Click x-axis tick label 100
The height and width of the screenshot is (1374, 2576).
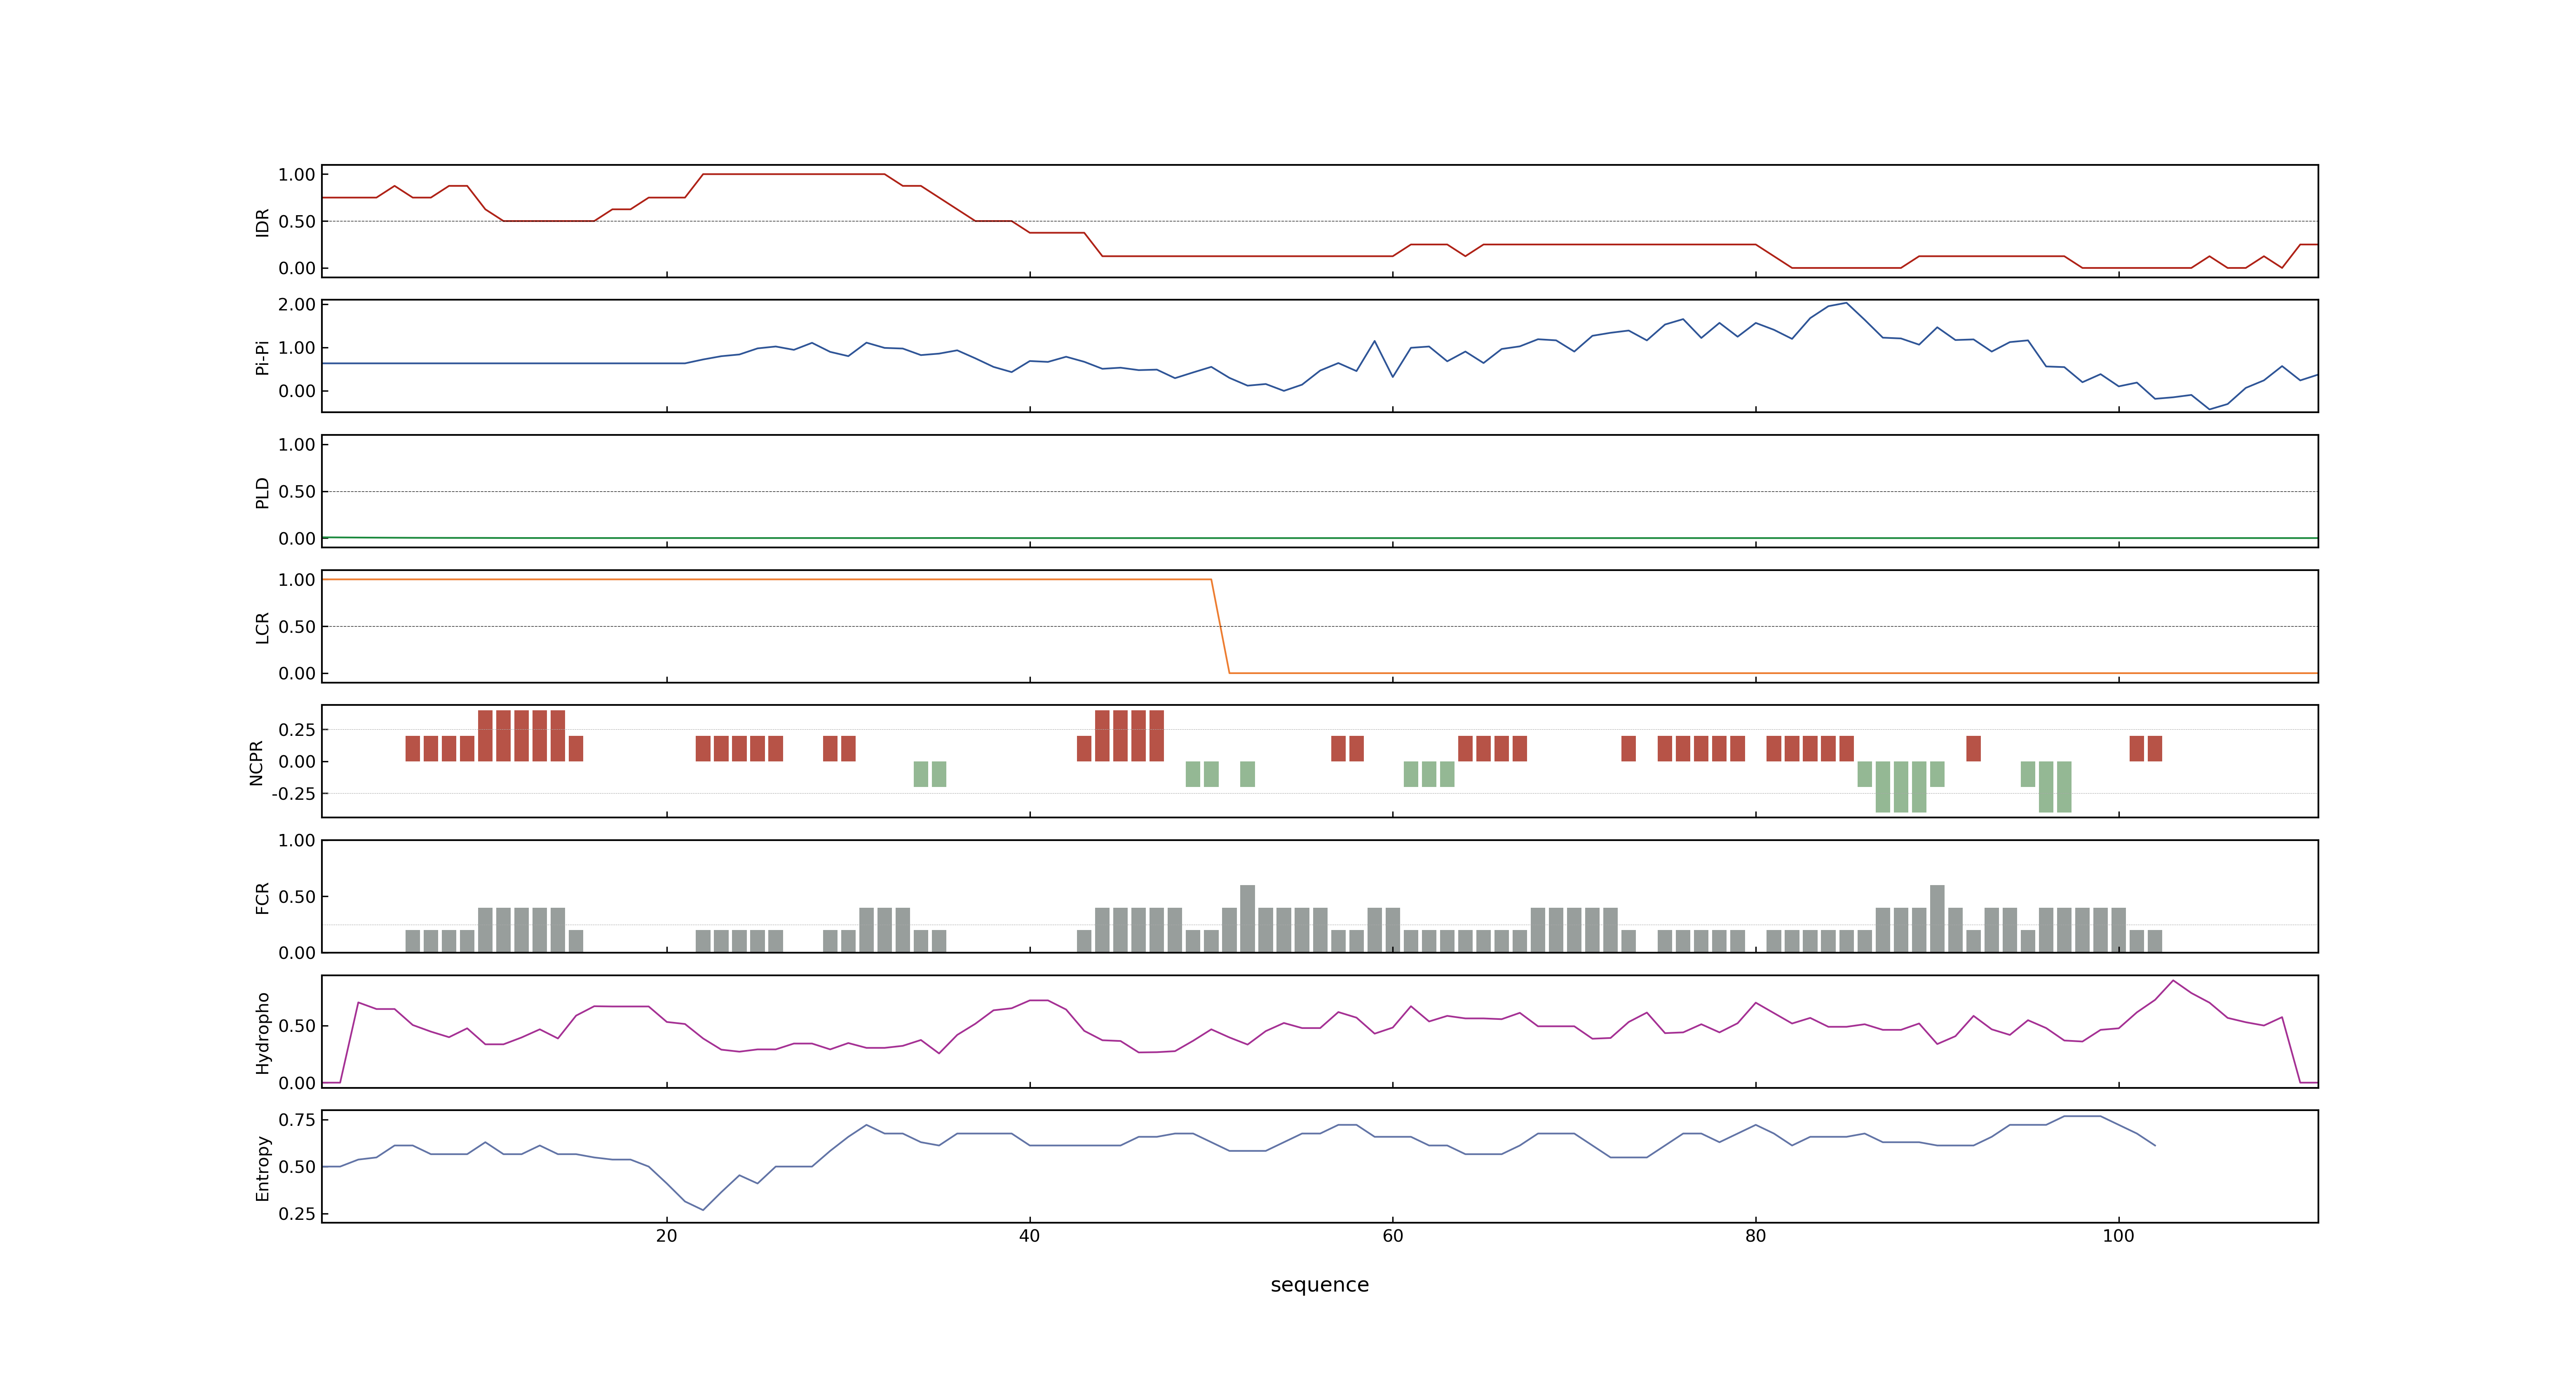click(2118, 1236)
